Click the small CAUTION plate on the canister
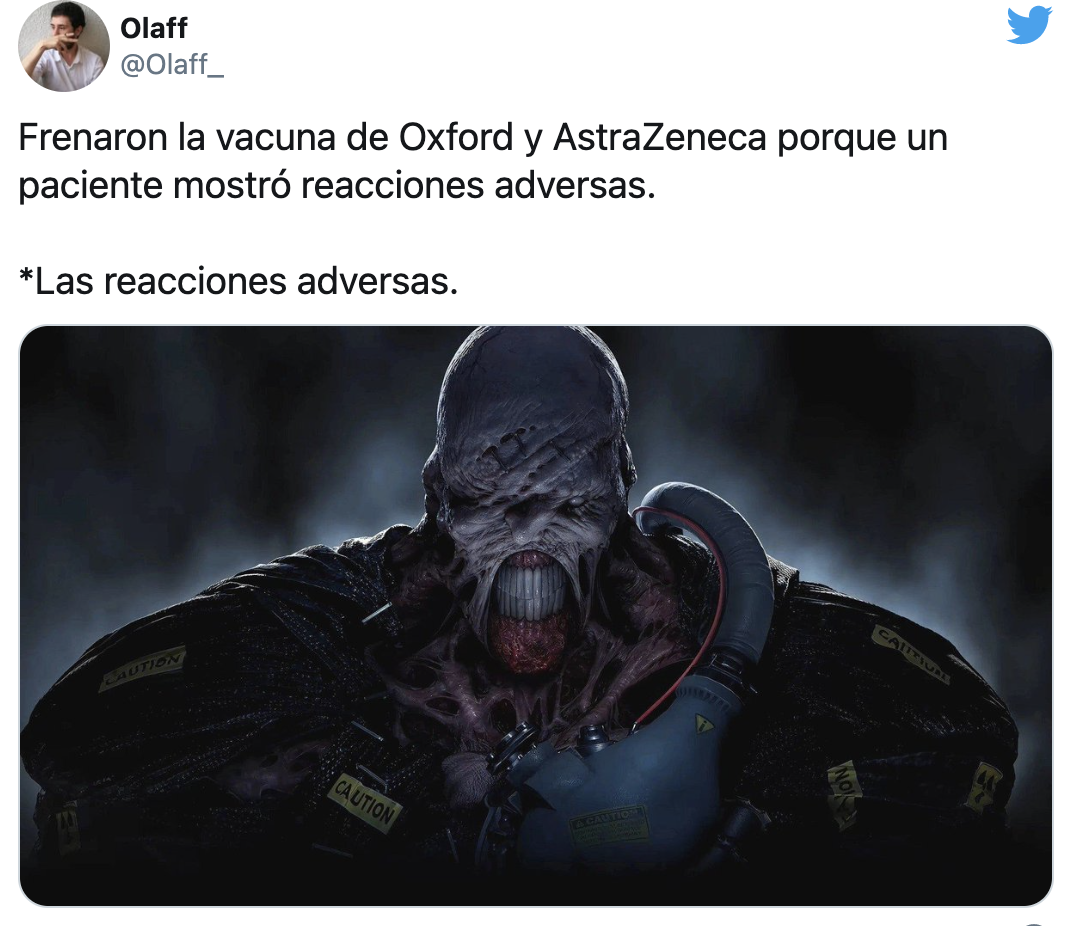The image size is (1068, 926). [608, 823]
